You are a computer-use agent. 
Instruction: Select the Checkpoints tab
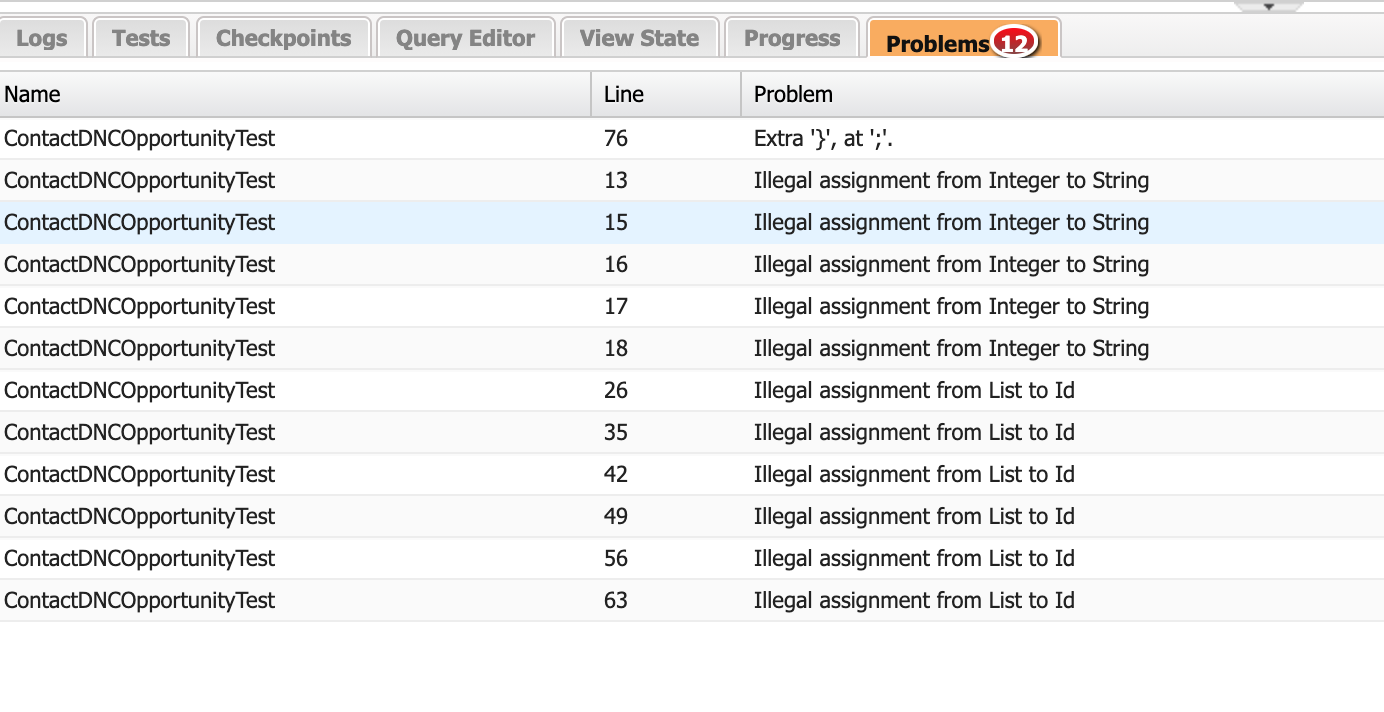tap(283, 39)
